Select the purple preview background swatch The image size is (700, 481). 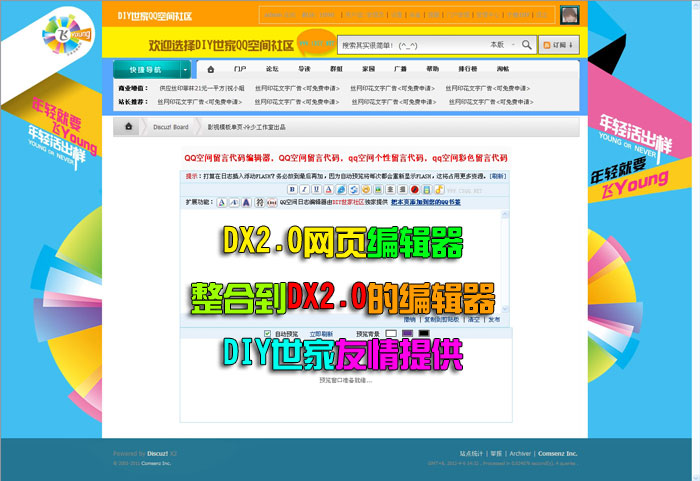407,333
